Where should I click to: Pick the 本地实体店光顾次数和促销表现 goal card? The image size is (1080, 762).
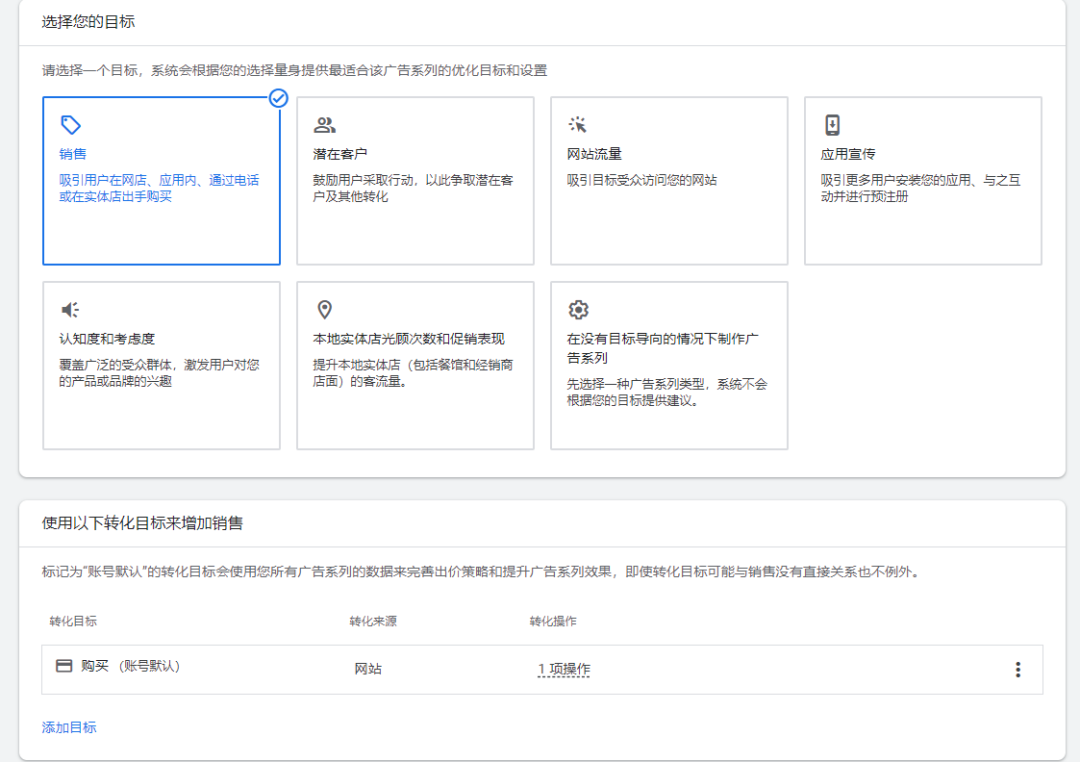pos(415,365)
